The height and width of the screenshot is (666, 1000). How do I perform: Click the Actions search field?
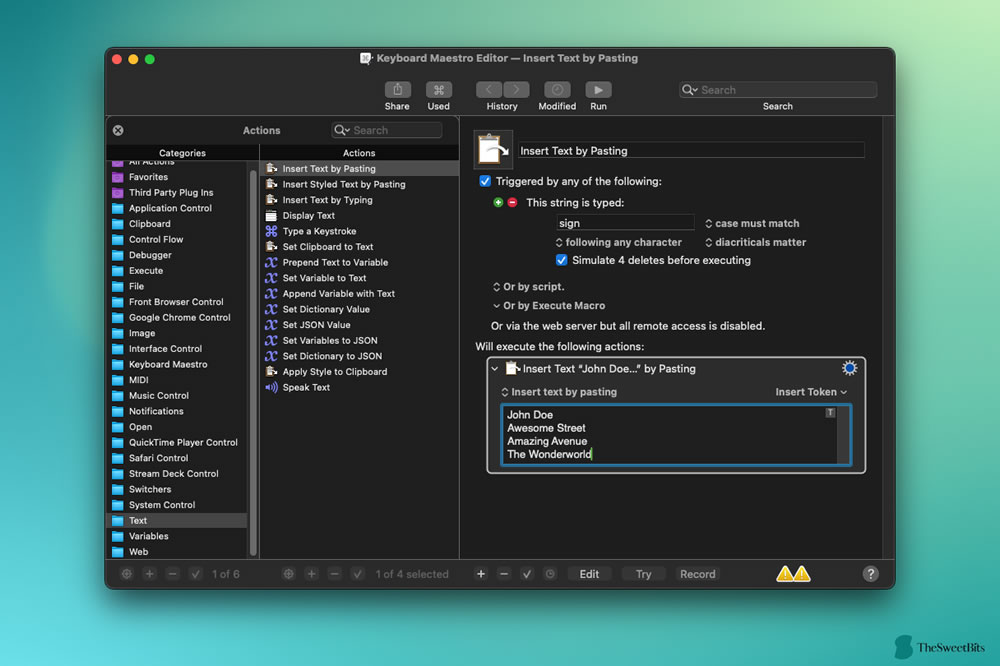click(386, 130)
